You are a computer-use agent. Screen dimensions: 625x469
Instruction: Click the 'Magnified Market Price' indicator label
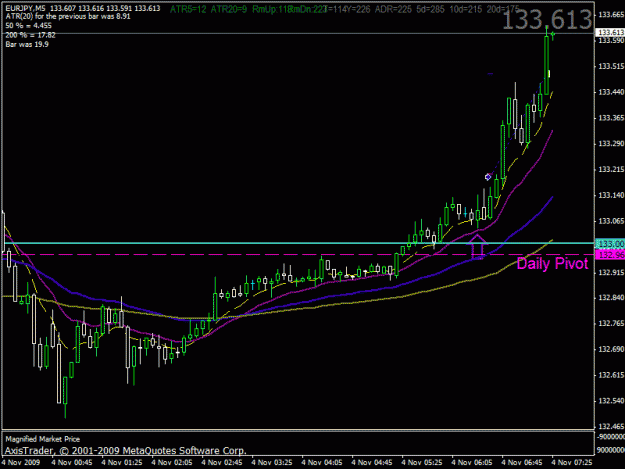click(43, 439)
